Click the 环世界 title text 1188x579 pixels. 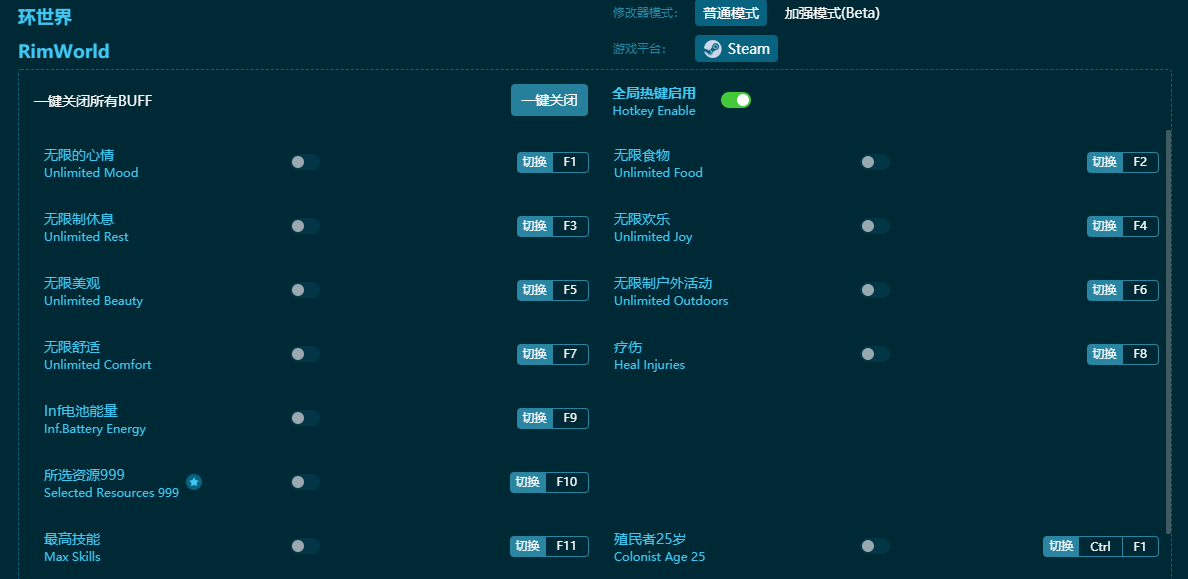45,17
